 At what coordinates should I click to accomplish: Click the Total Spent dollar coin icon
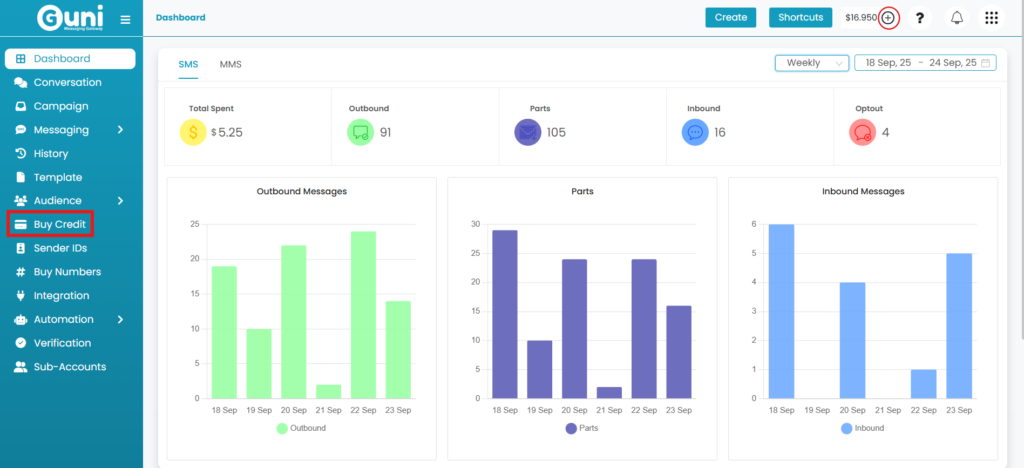193,132
